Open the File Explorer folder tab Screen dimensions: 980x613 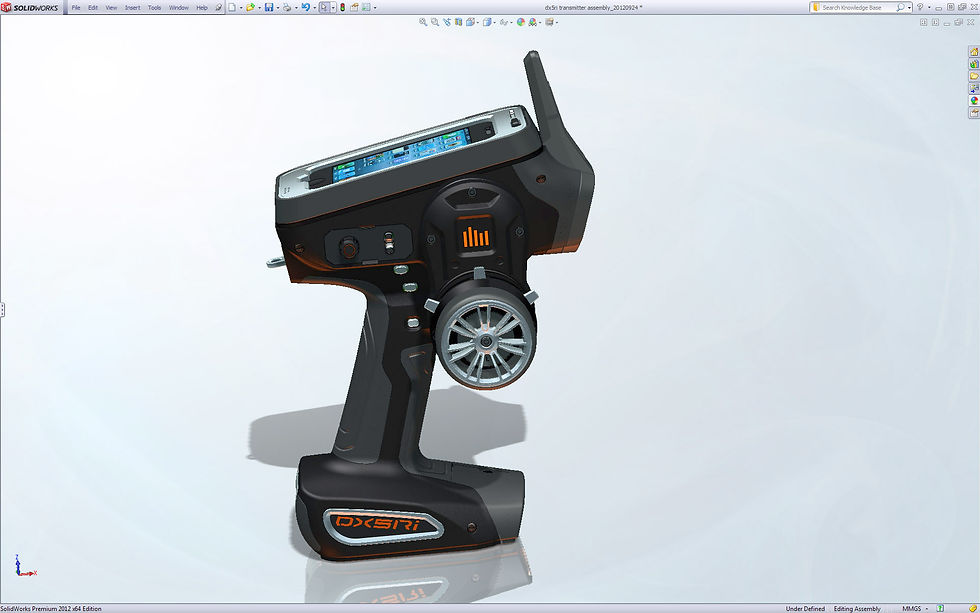pyautogui.click(x=974, y=76)
